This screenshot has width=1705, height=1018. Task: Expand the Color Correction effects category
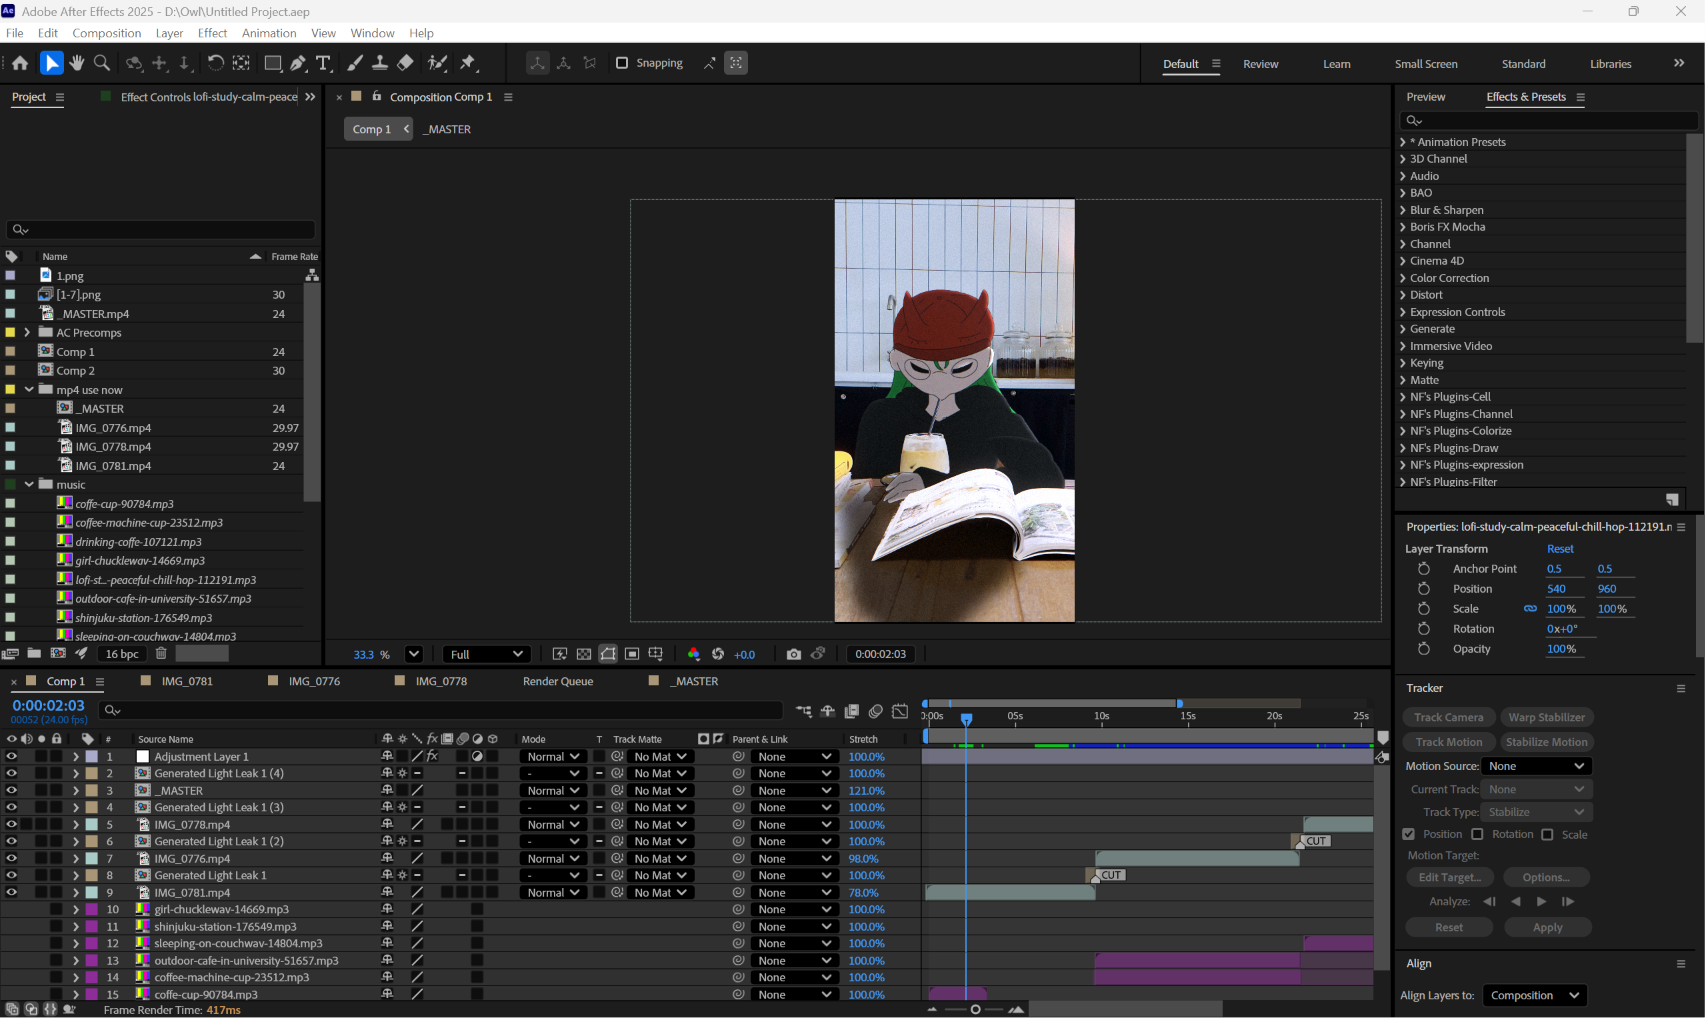click(1403, 278)
